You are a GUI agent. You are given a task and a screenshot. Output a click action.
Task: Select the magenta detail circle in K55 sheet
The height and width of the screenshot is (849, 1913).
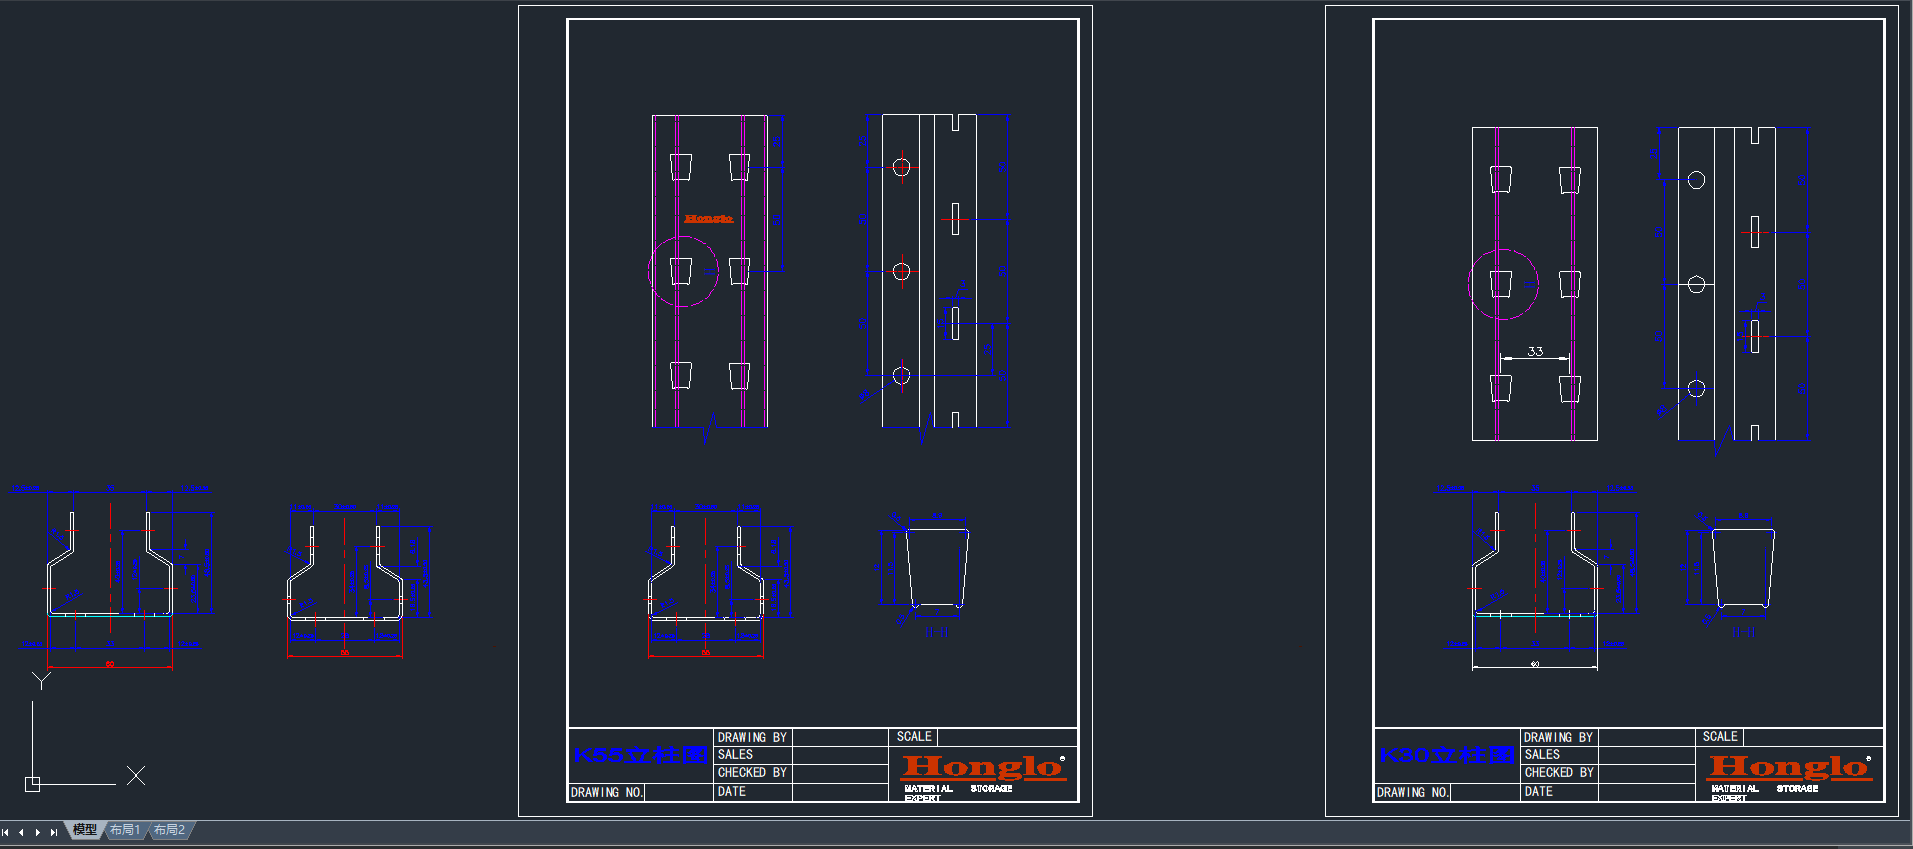(649, 271)
